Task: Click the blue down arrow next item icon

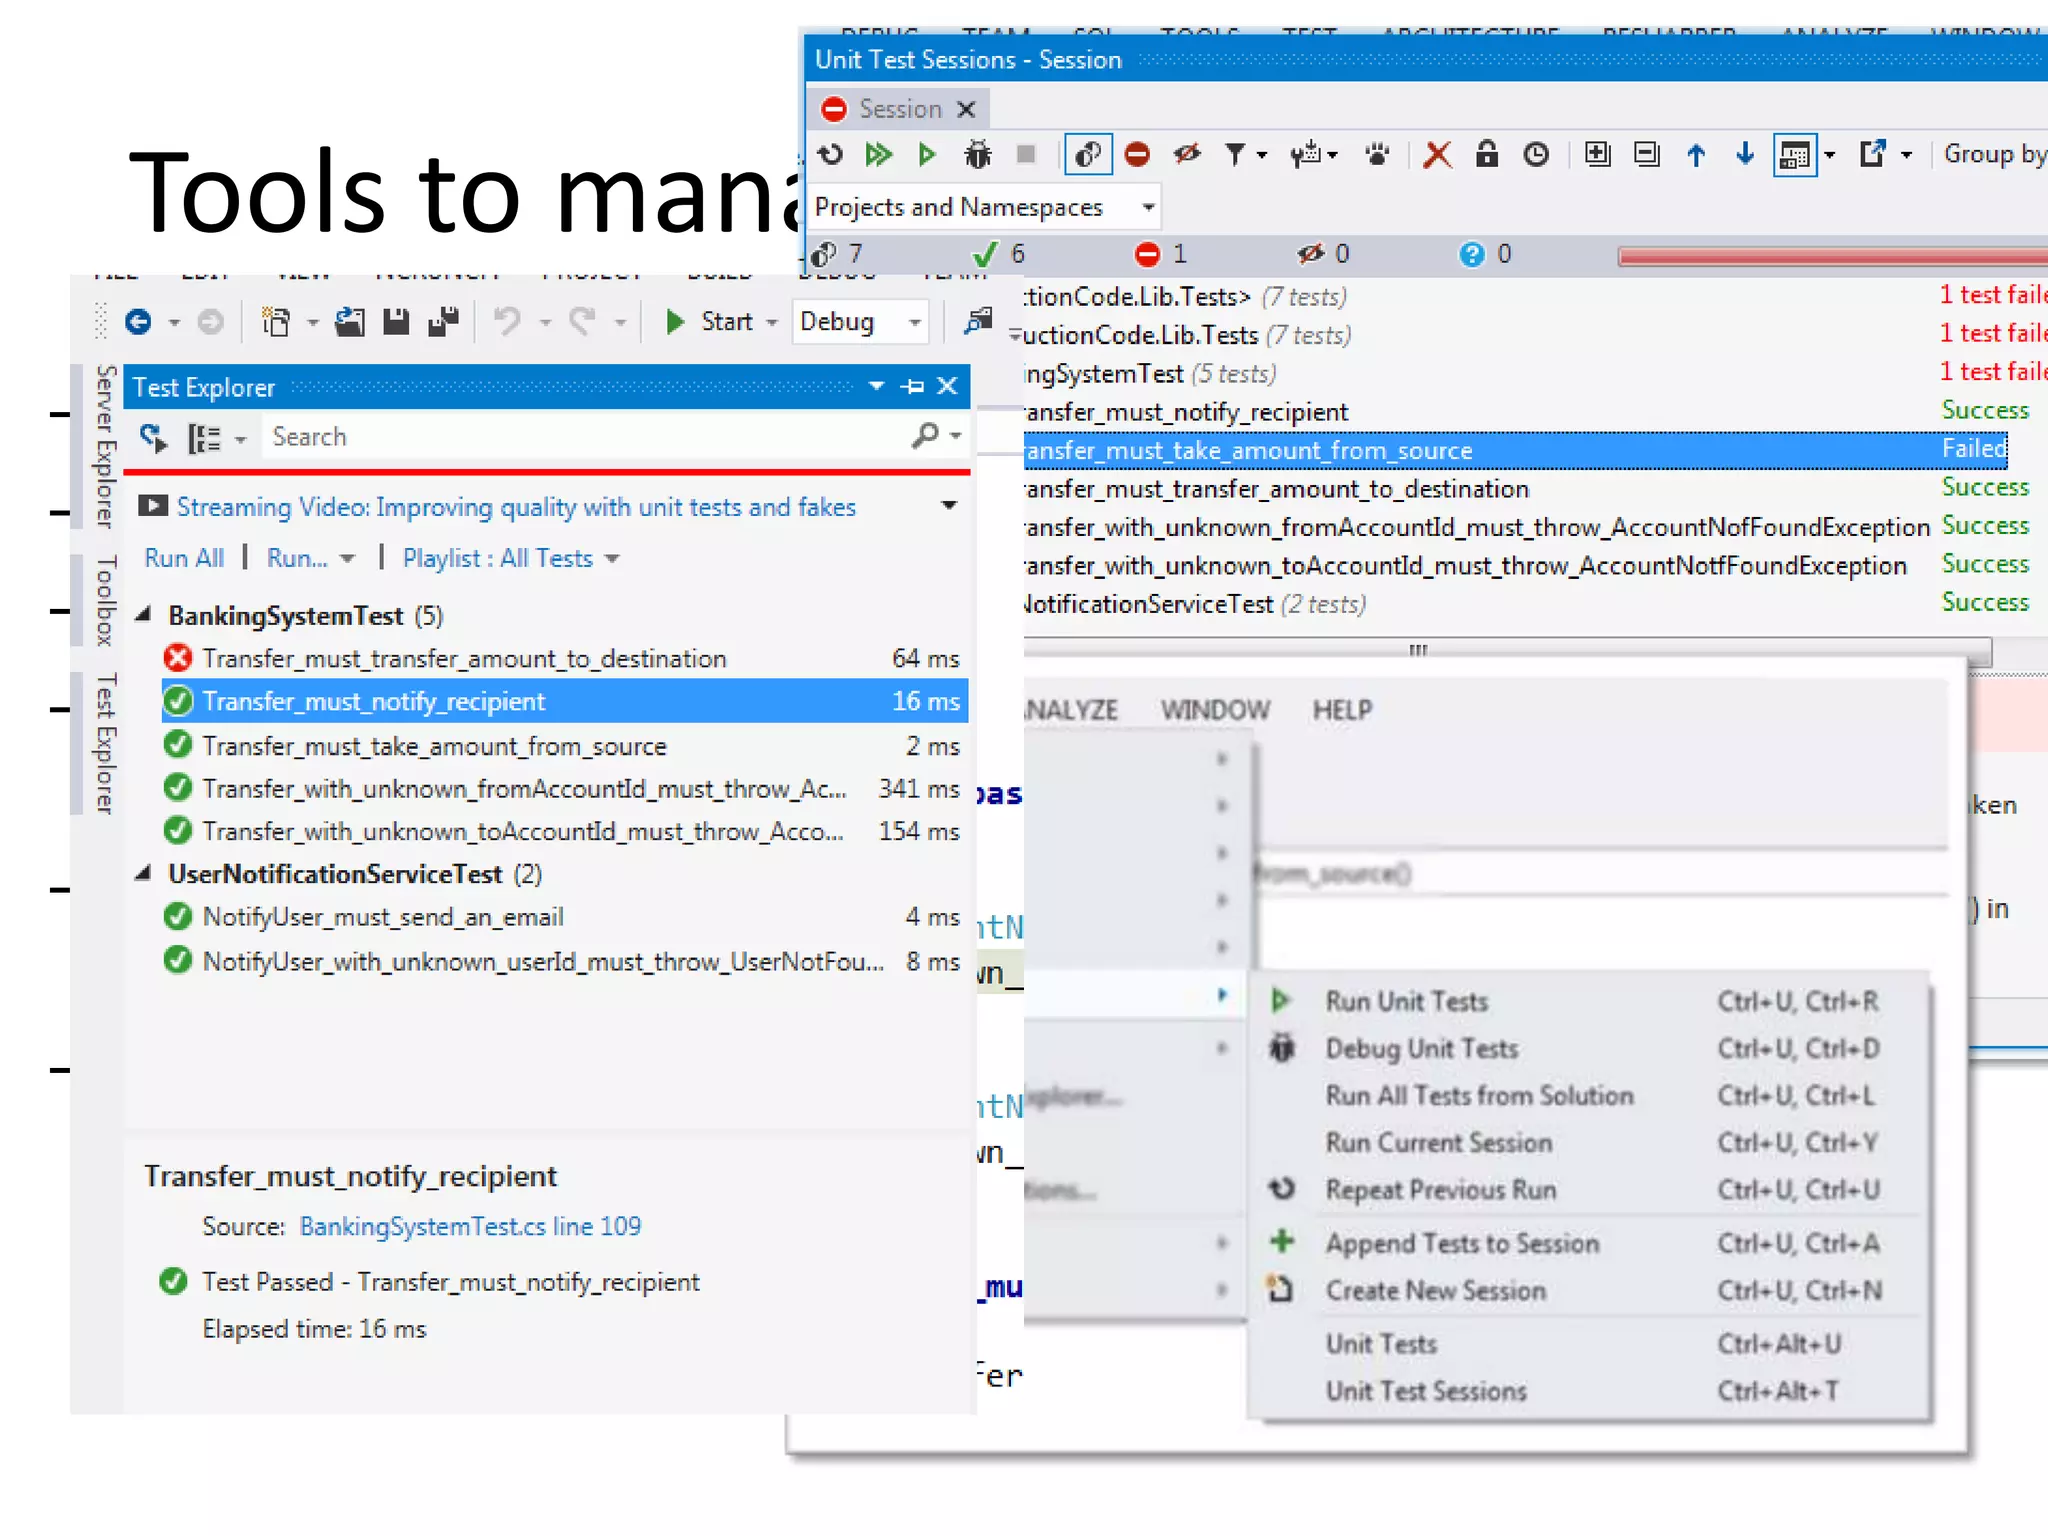Action: [1745, 154]
